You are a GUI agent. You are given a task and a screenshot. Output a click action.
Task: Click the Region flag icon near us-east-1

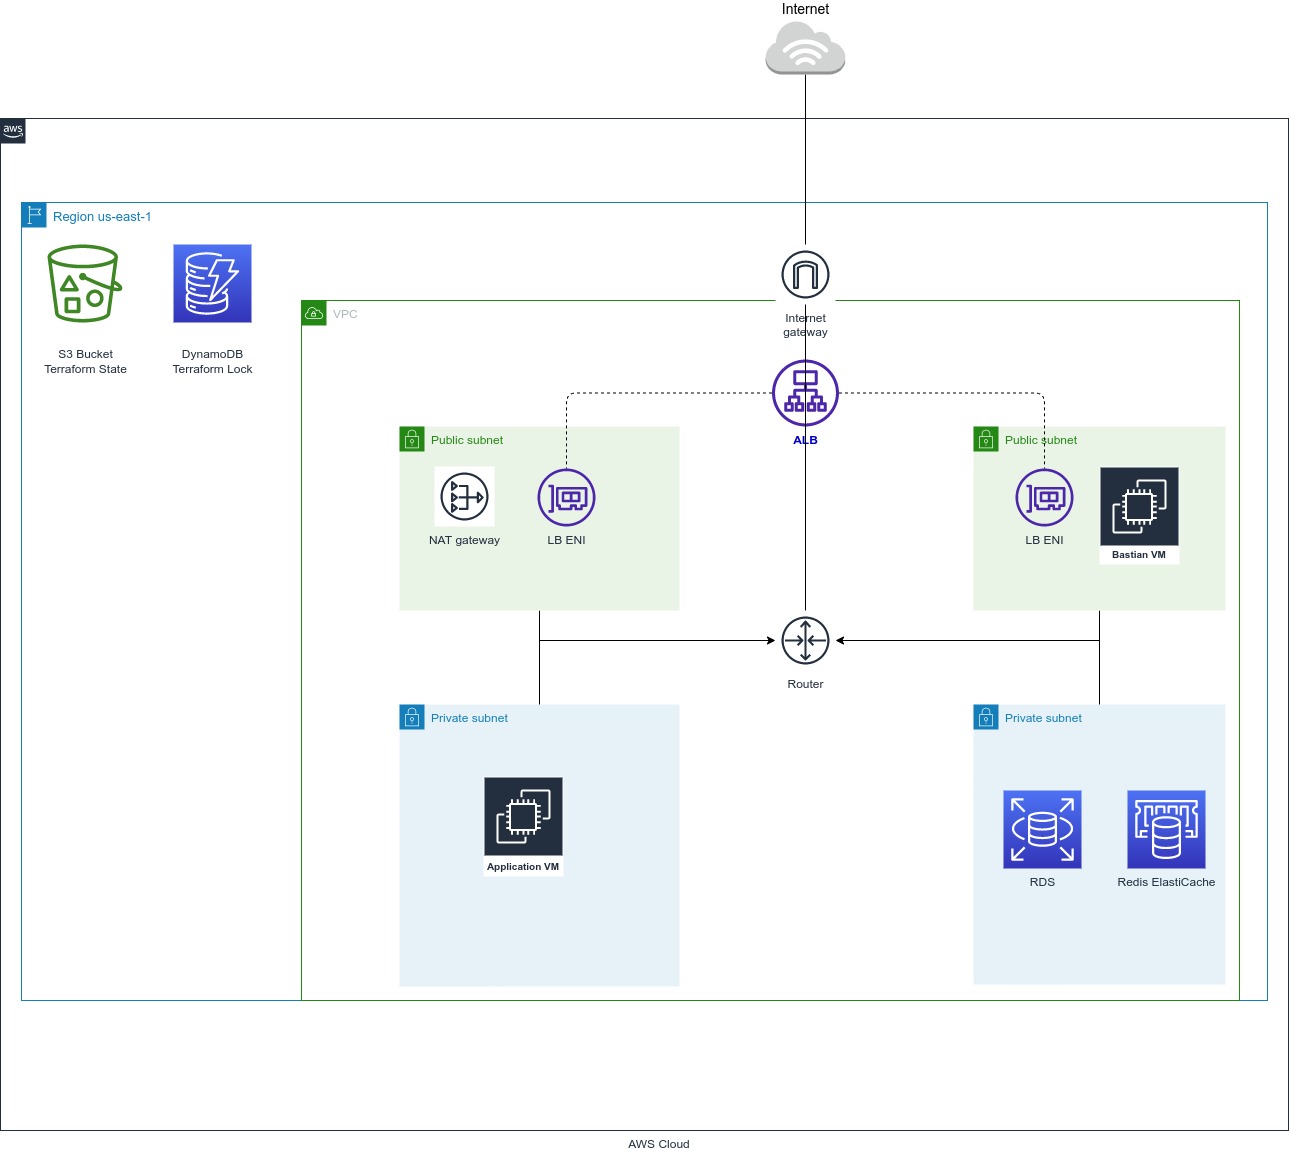point(34,215)
